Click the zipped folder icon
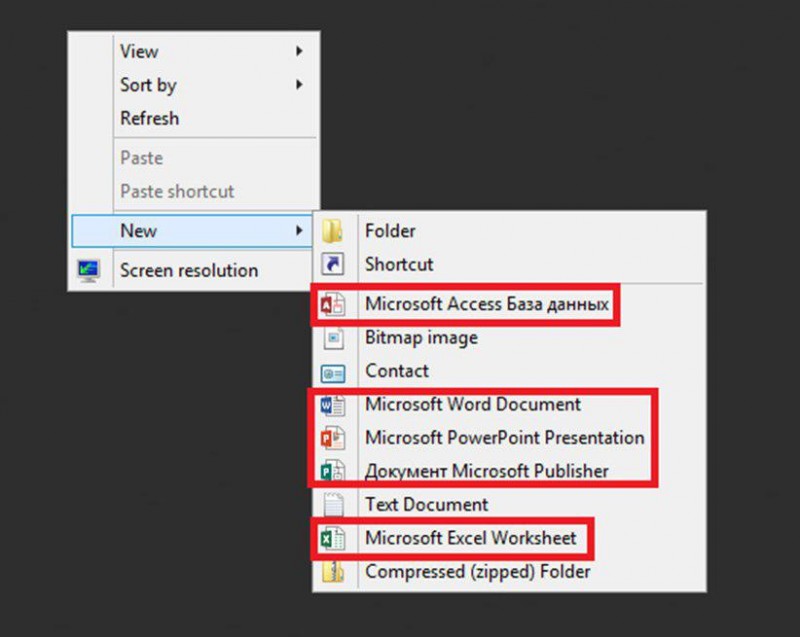Screen dimensions: 800x637 [x=333, y=572]
